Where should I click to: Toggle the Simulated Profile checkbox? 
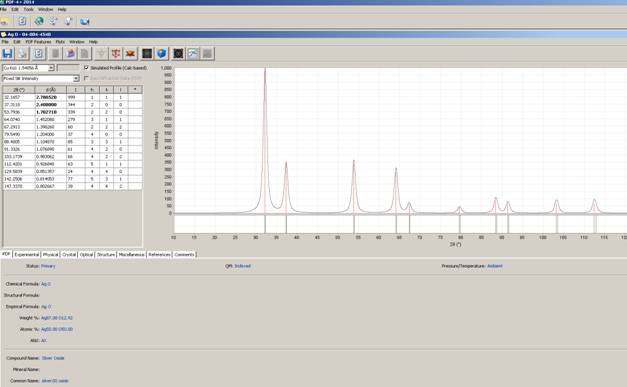tap(86, 68)
